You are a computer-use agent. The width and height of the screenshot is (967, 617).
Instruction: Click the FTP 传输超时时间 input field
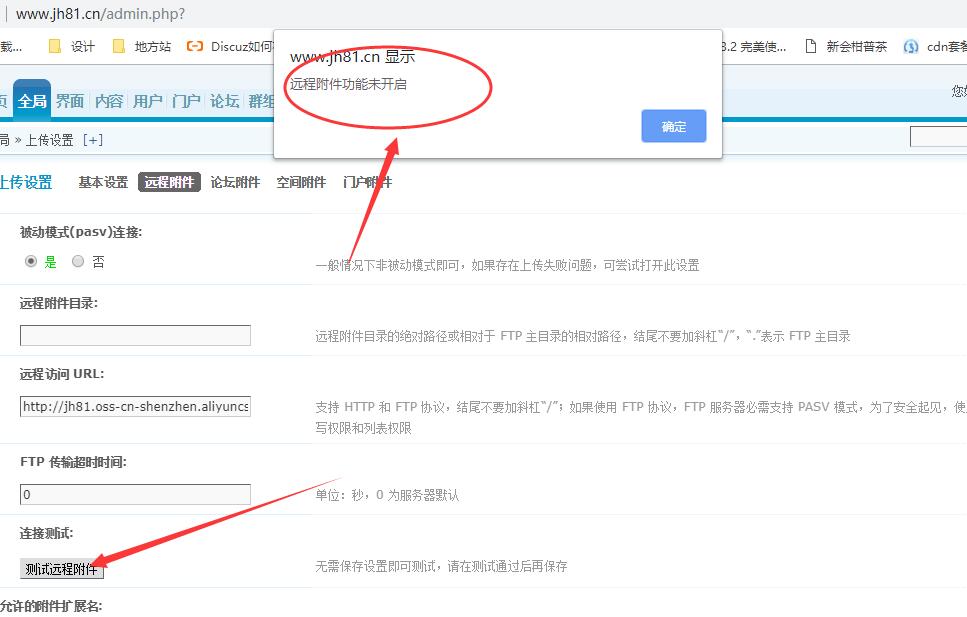point(135,495)
